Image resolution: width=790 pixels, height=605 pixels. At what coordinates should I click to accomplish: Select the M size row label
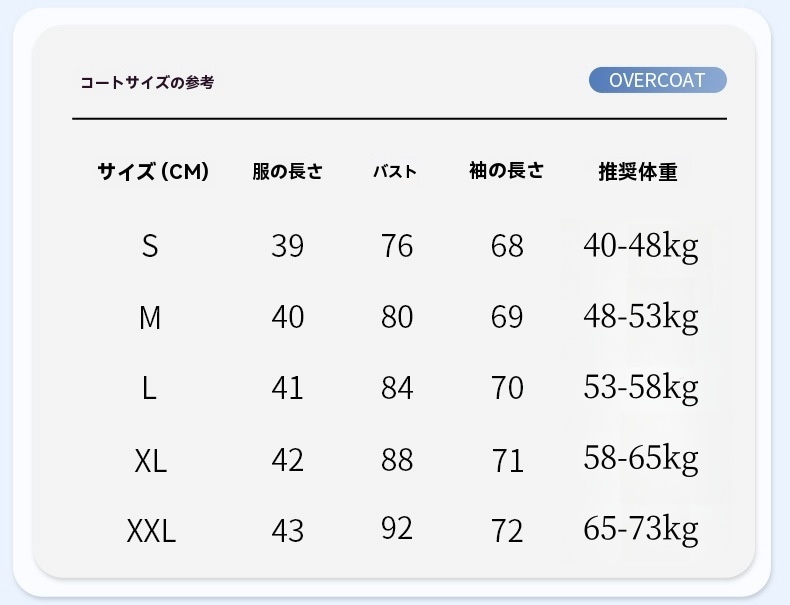[150, 318]
